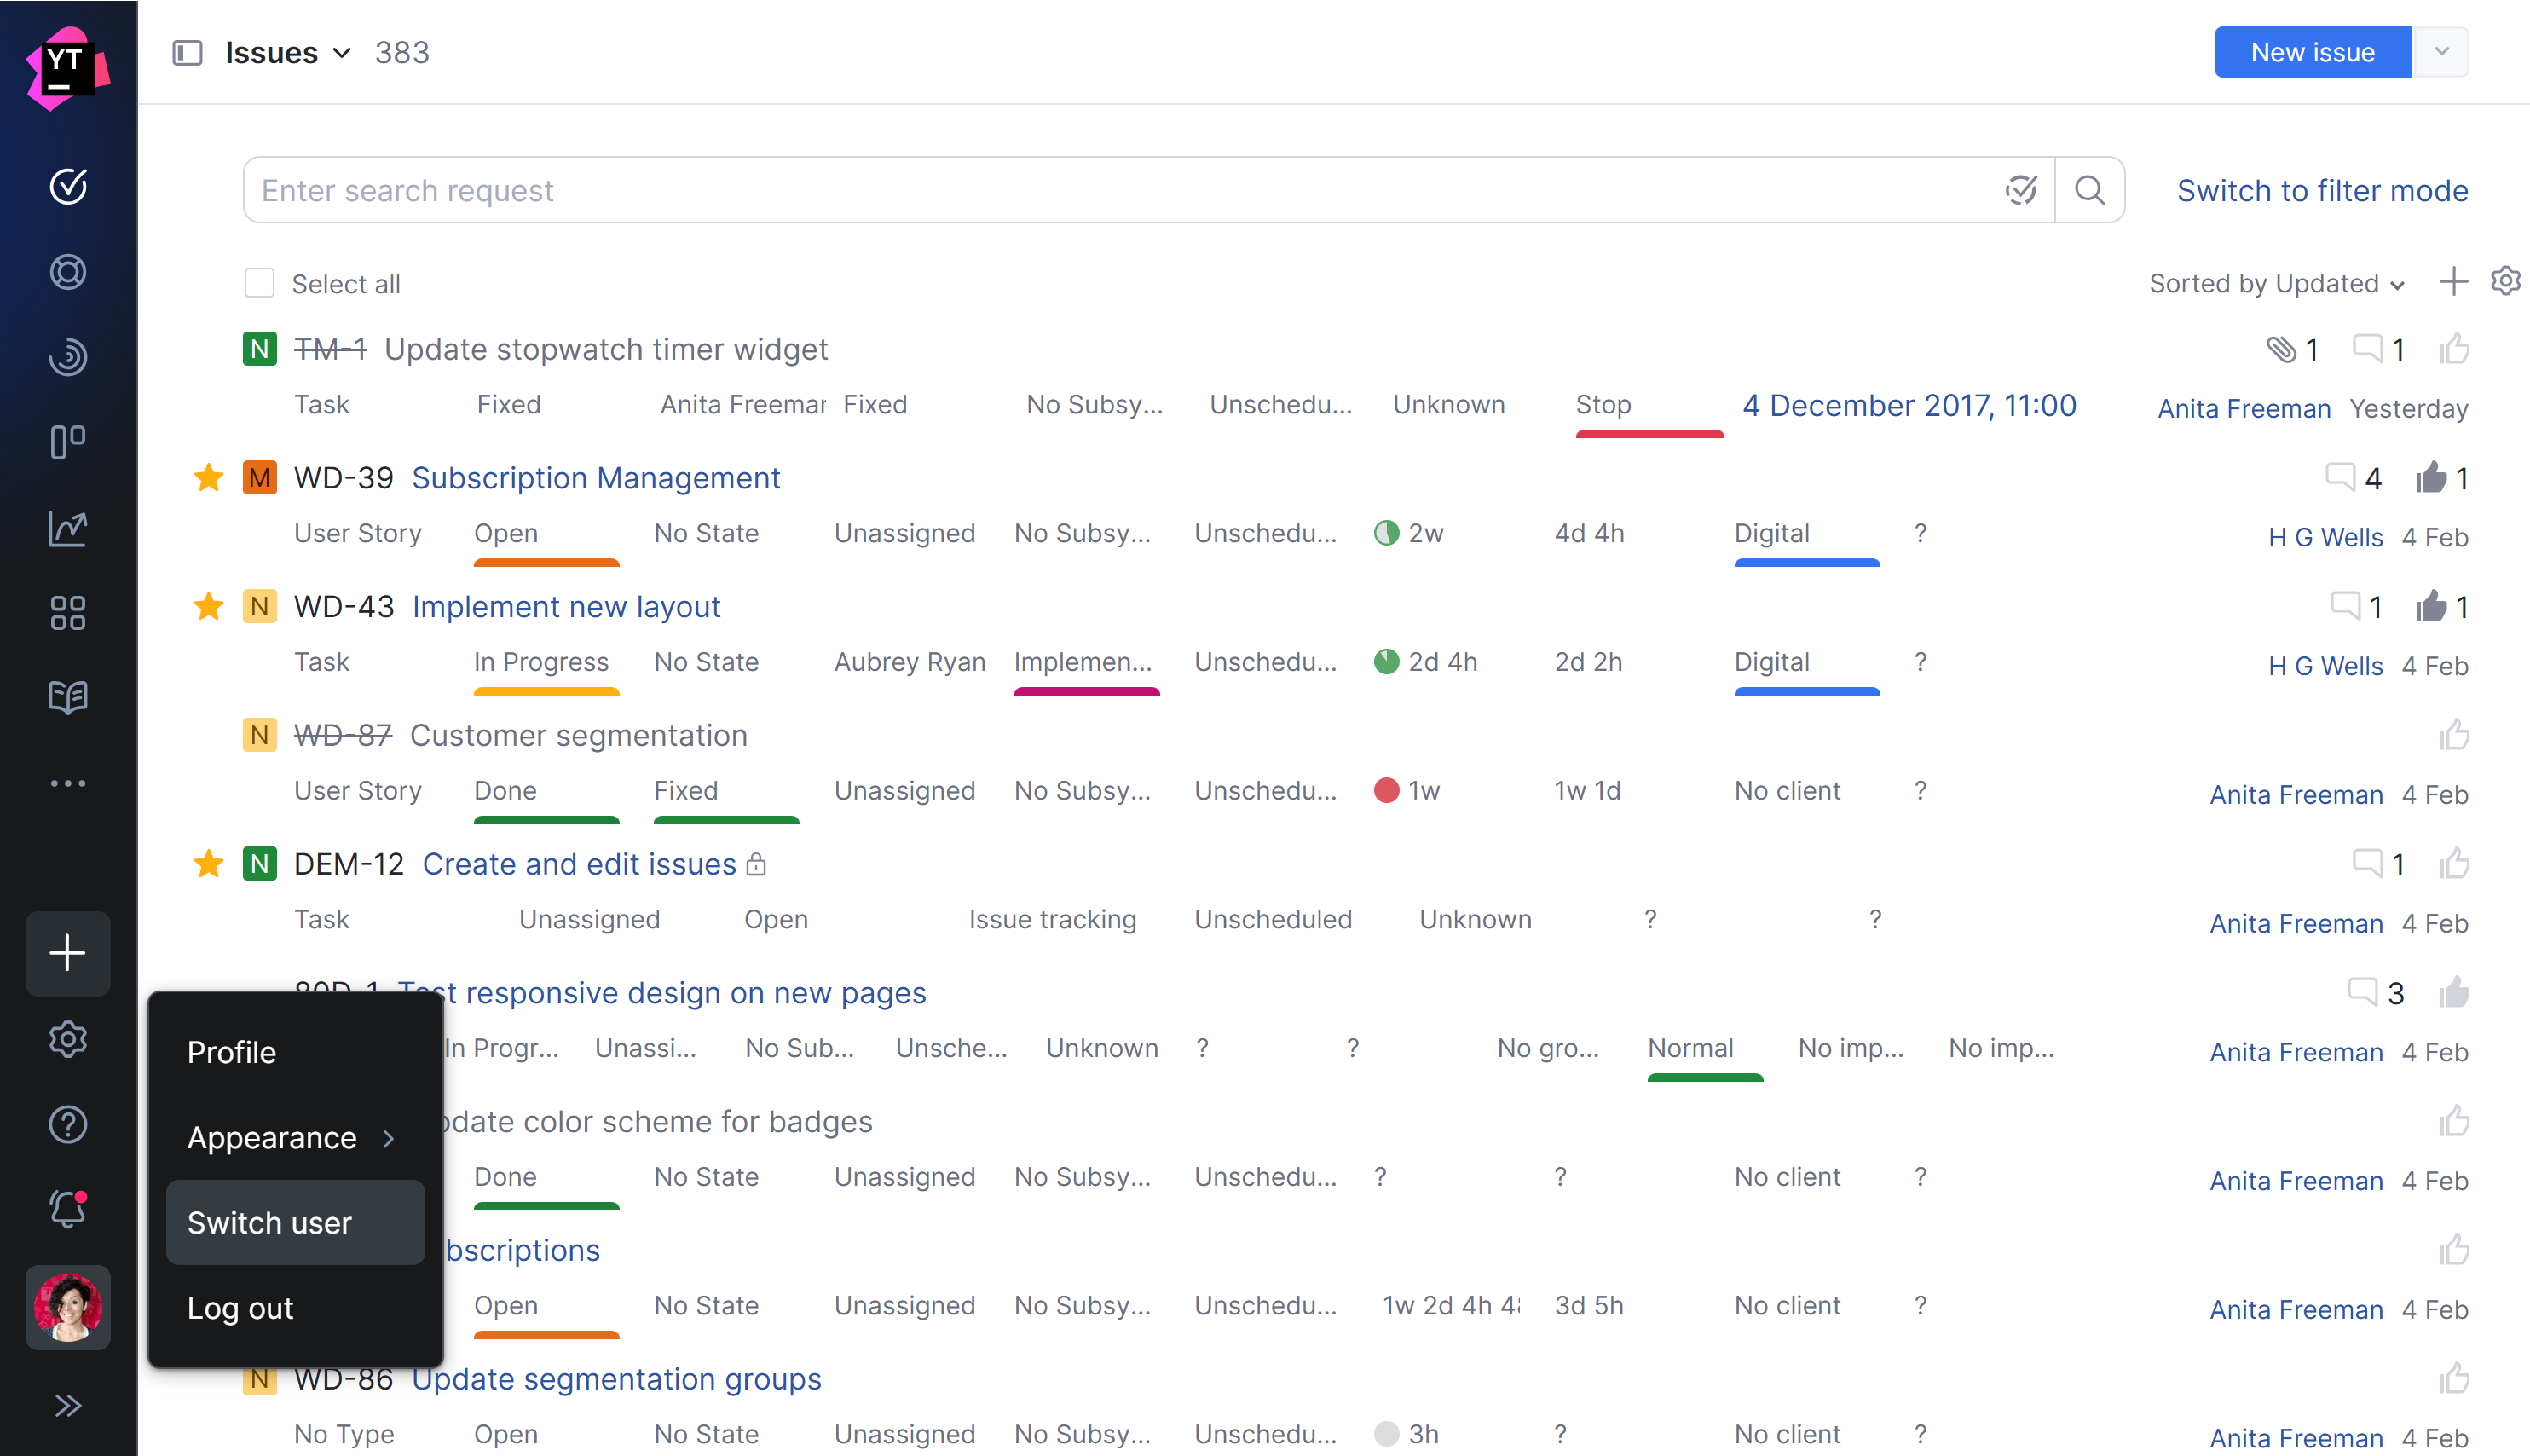
Task: Open the Issues checkmark icon in sidebar
Action: 68,186
